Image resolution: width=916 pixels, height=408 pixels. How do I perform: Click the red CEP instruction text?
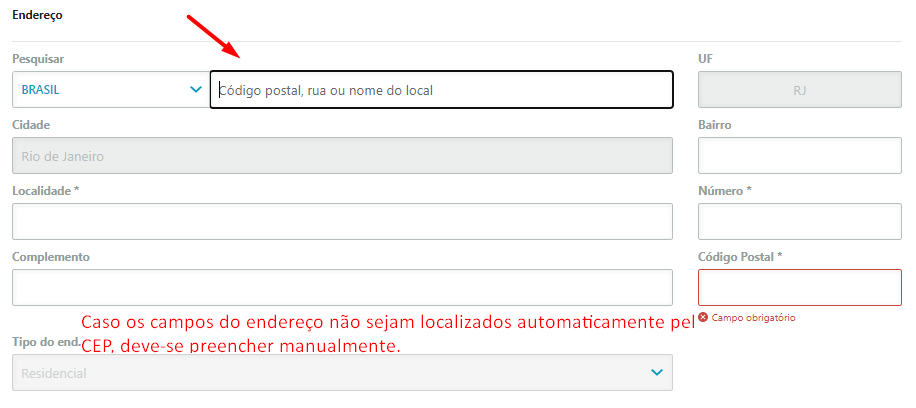(x=388, y=334)
